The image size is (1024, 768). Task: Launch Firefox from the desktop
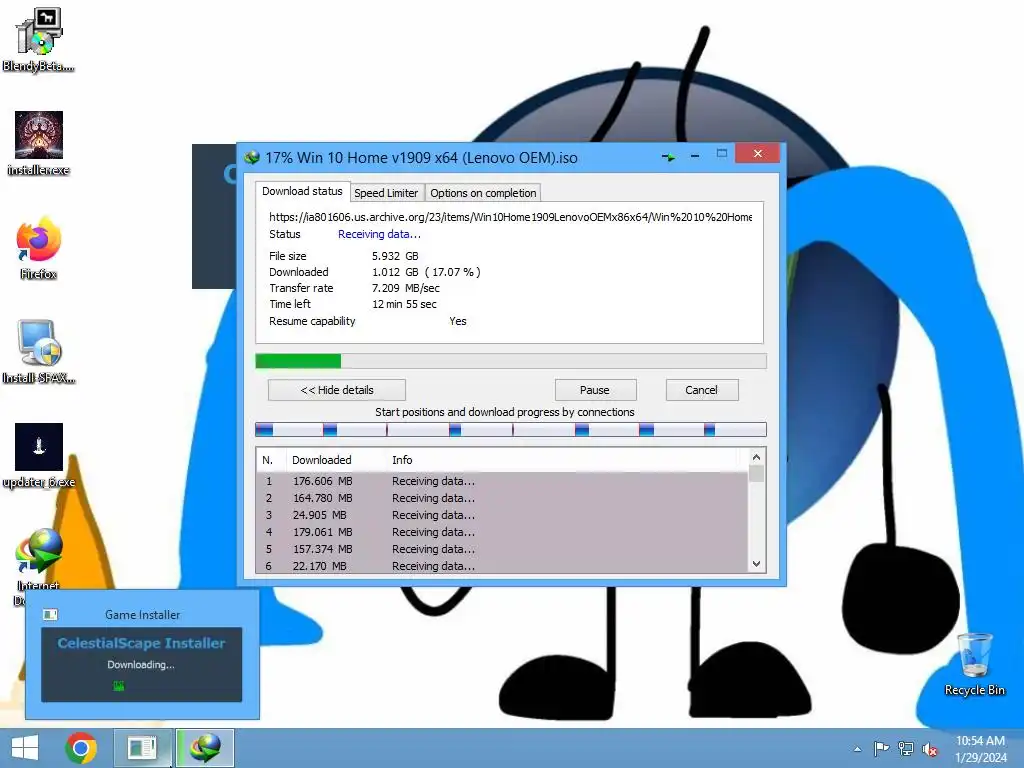(x=39, y=248)
